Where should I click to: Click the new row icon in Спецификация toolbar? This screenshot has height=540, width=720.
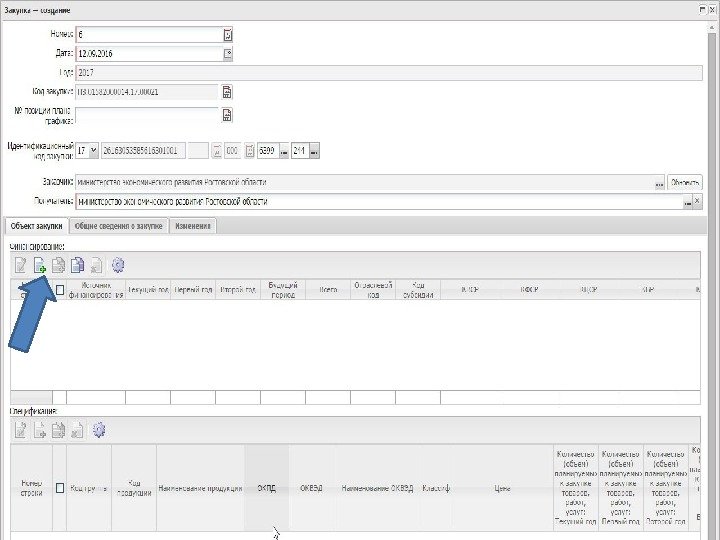[40, 430]
